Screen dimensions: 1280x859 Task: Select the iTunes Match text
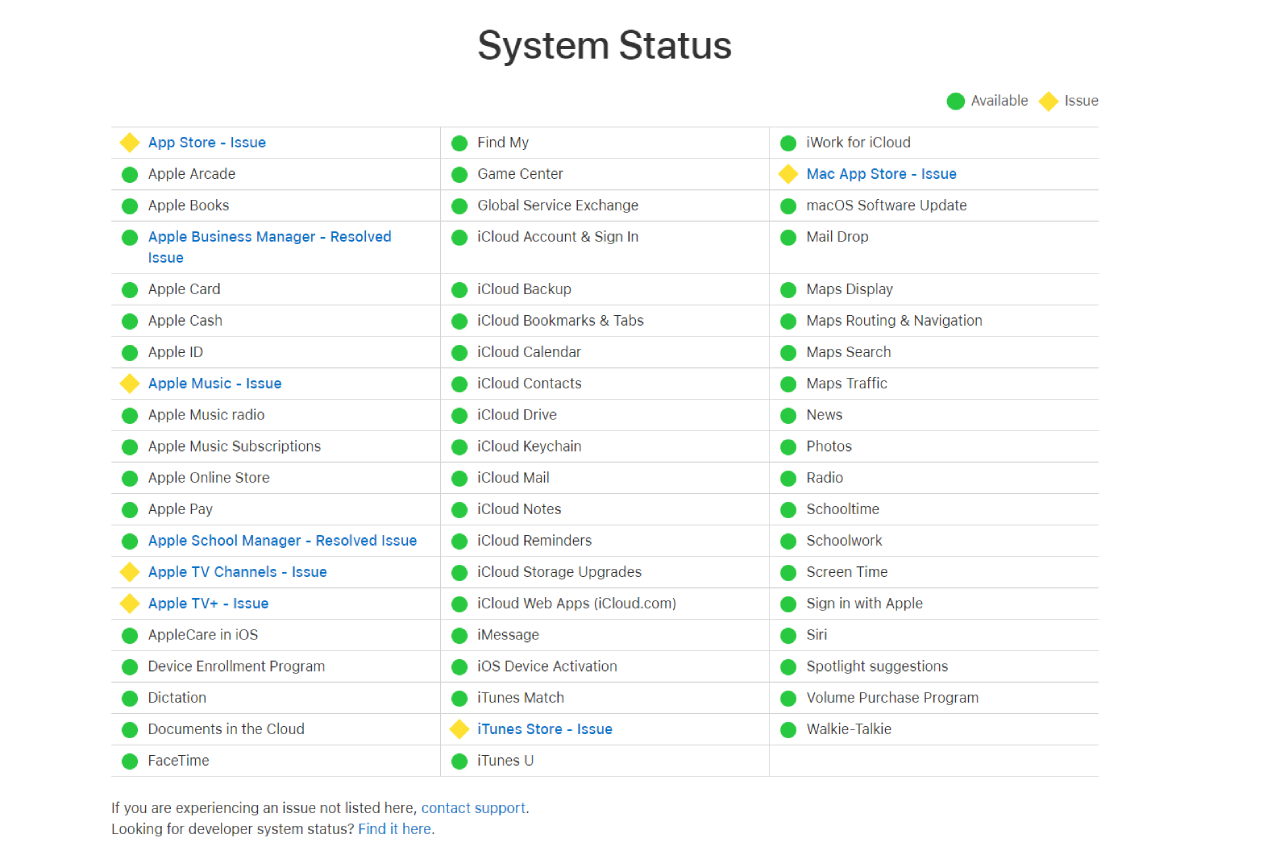pyautogui.click(x=521, y=697)
